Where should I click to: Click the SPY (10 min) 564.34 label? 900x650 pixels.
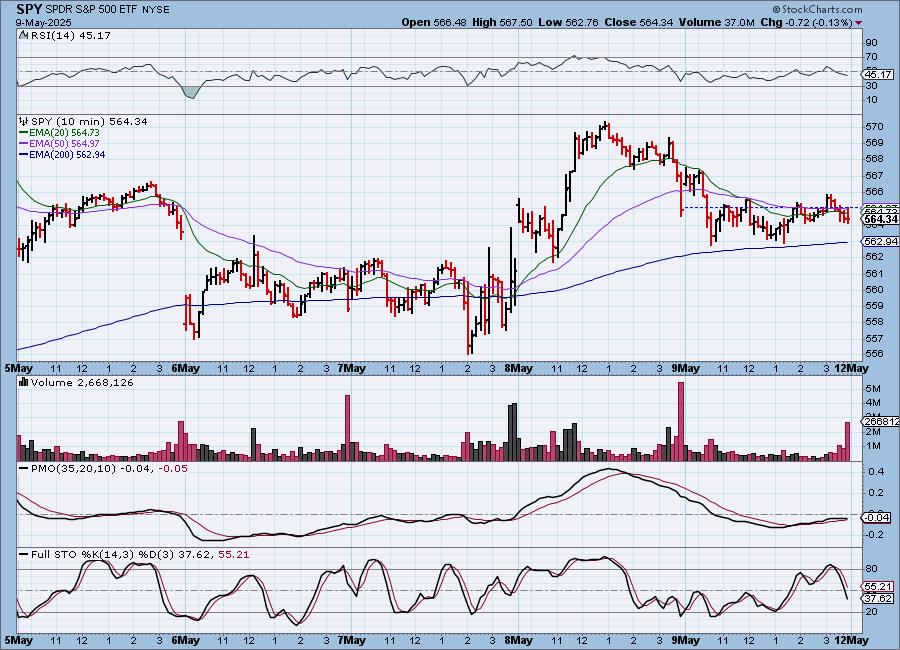click(x=89, y=121)
